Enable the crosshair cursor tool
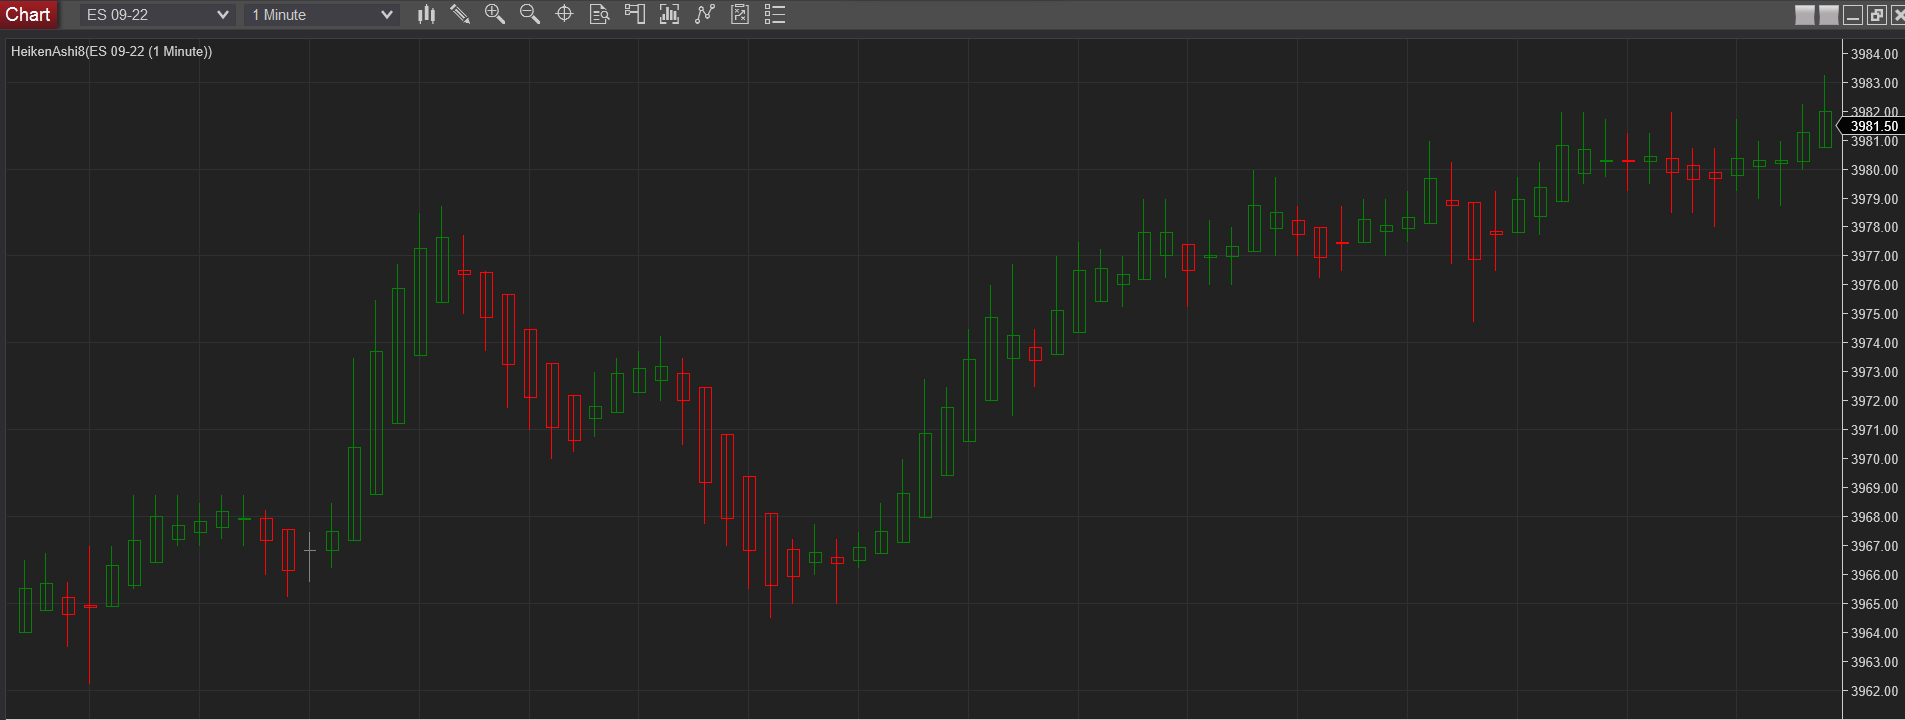 click(564, 14)
